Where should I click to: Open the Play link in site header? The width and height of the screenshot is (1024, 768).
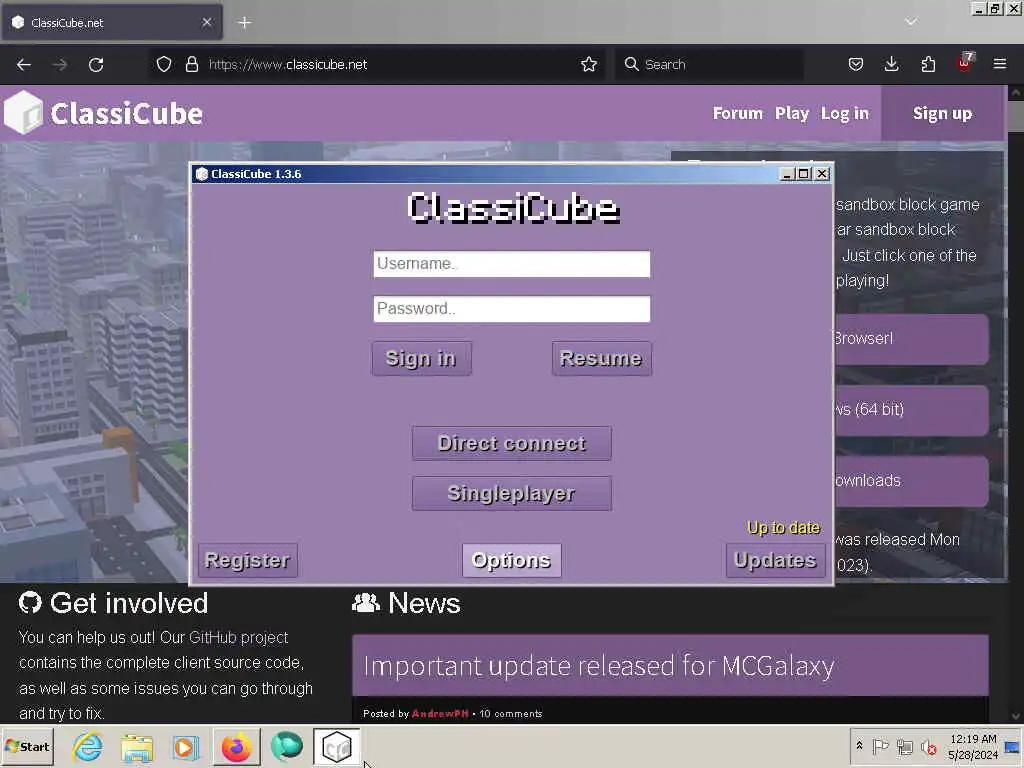792,114
